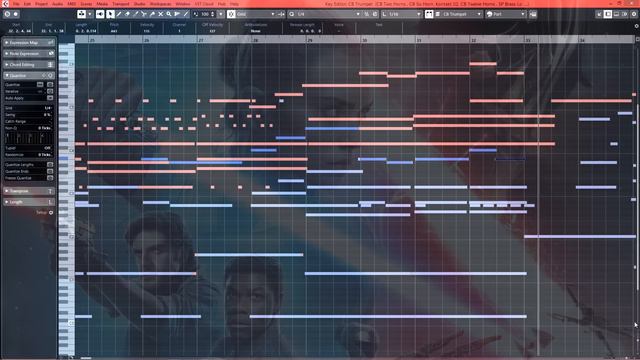Screen dimensions: 640x360
Task: Click Quantize apply button in inspector
Action: point(50,84)
